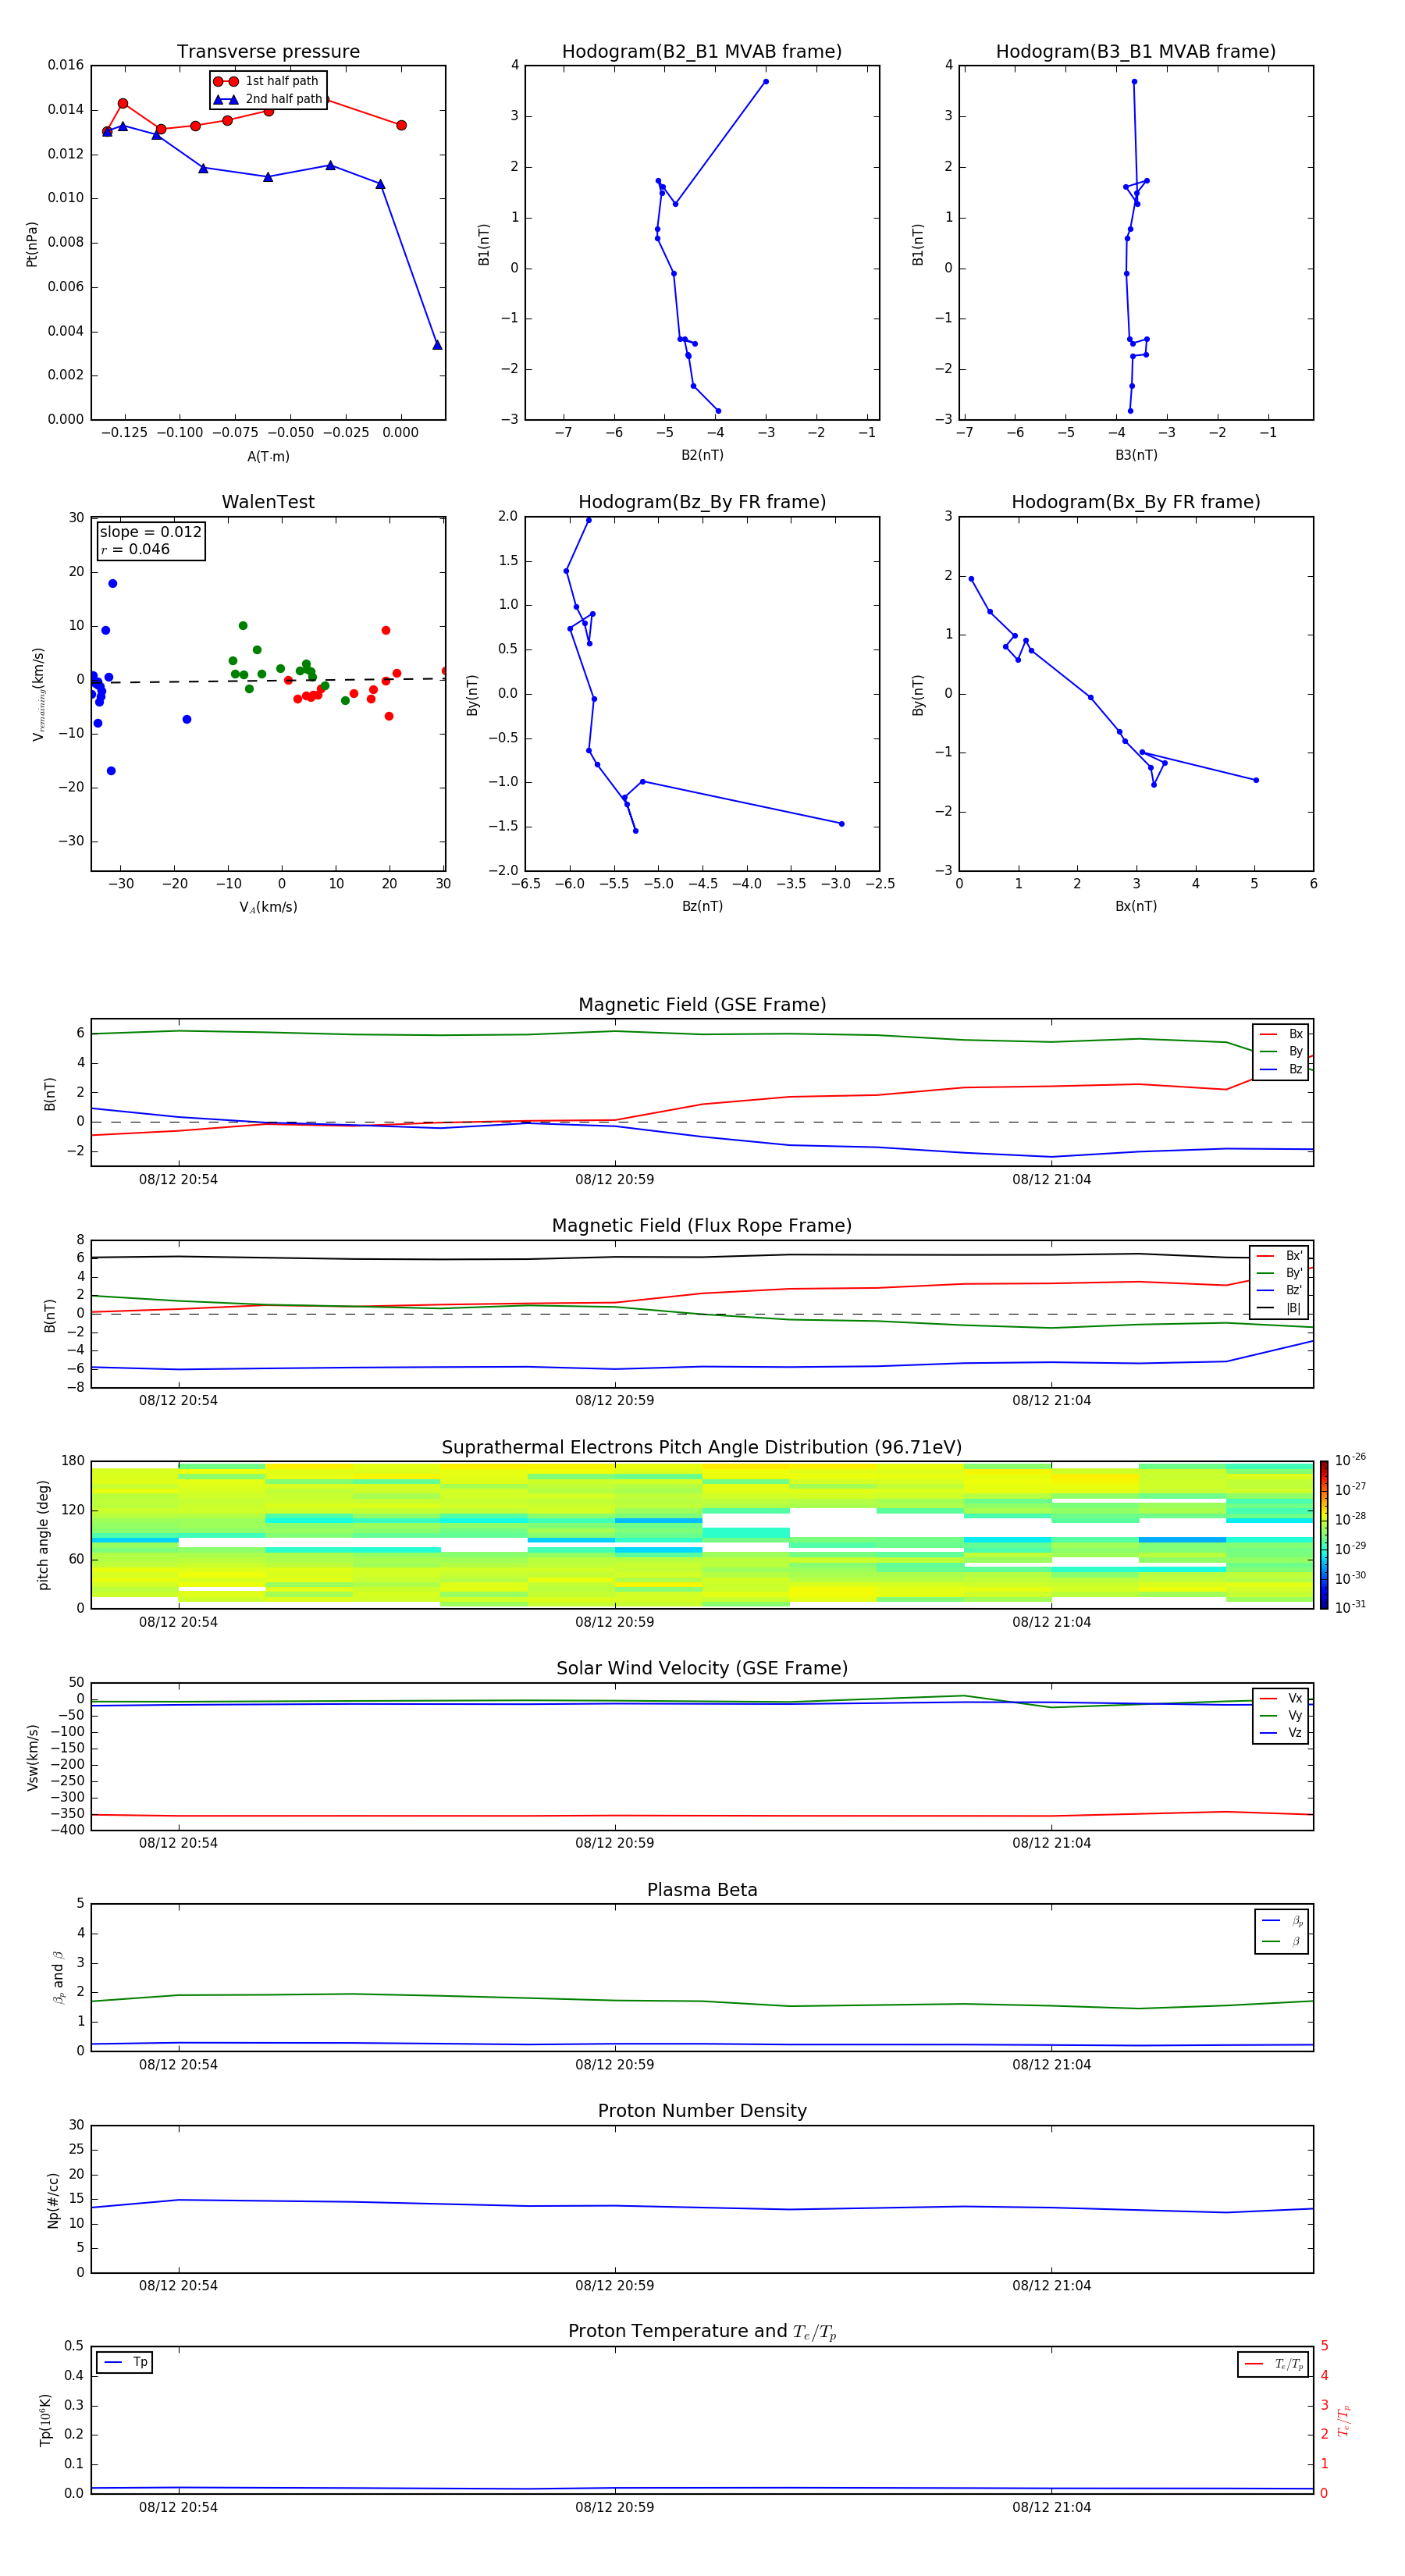This screenshot has width=1405, height=2576.
Task: Click the 'Proton Number Density' title
Action: pyautogui.click(x=702, y=2111)
